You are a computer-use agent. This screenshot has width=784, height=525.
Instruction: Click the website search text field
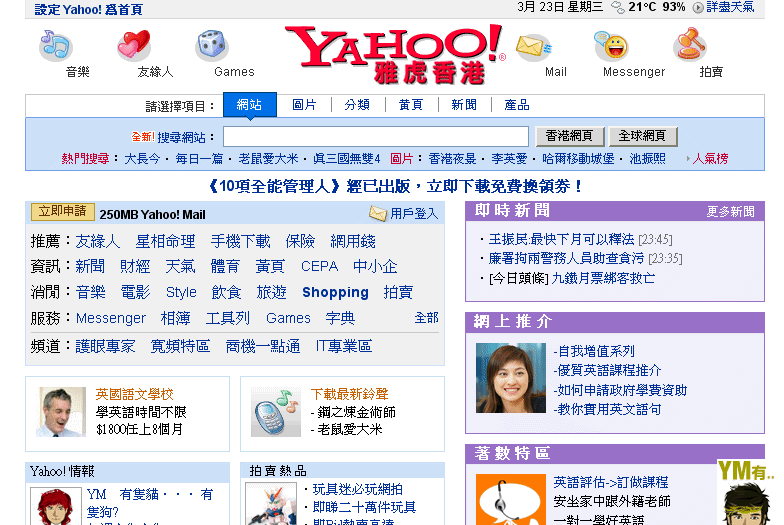tap(376, 136)
